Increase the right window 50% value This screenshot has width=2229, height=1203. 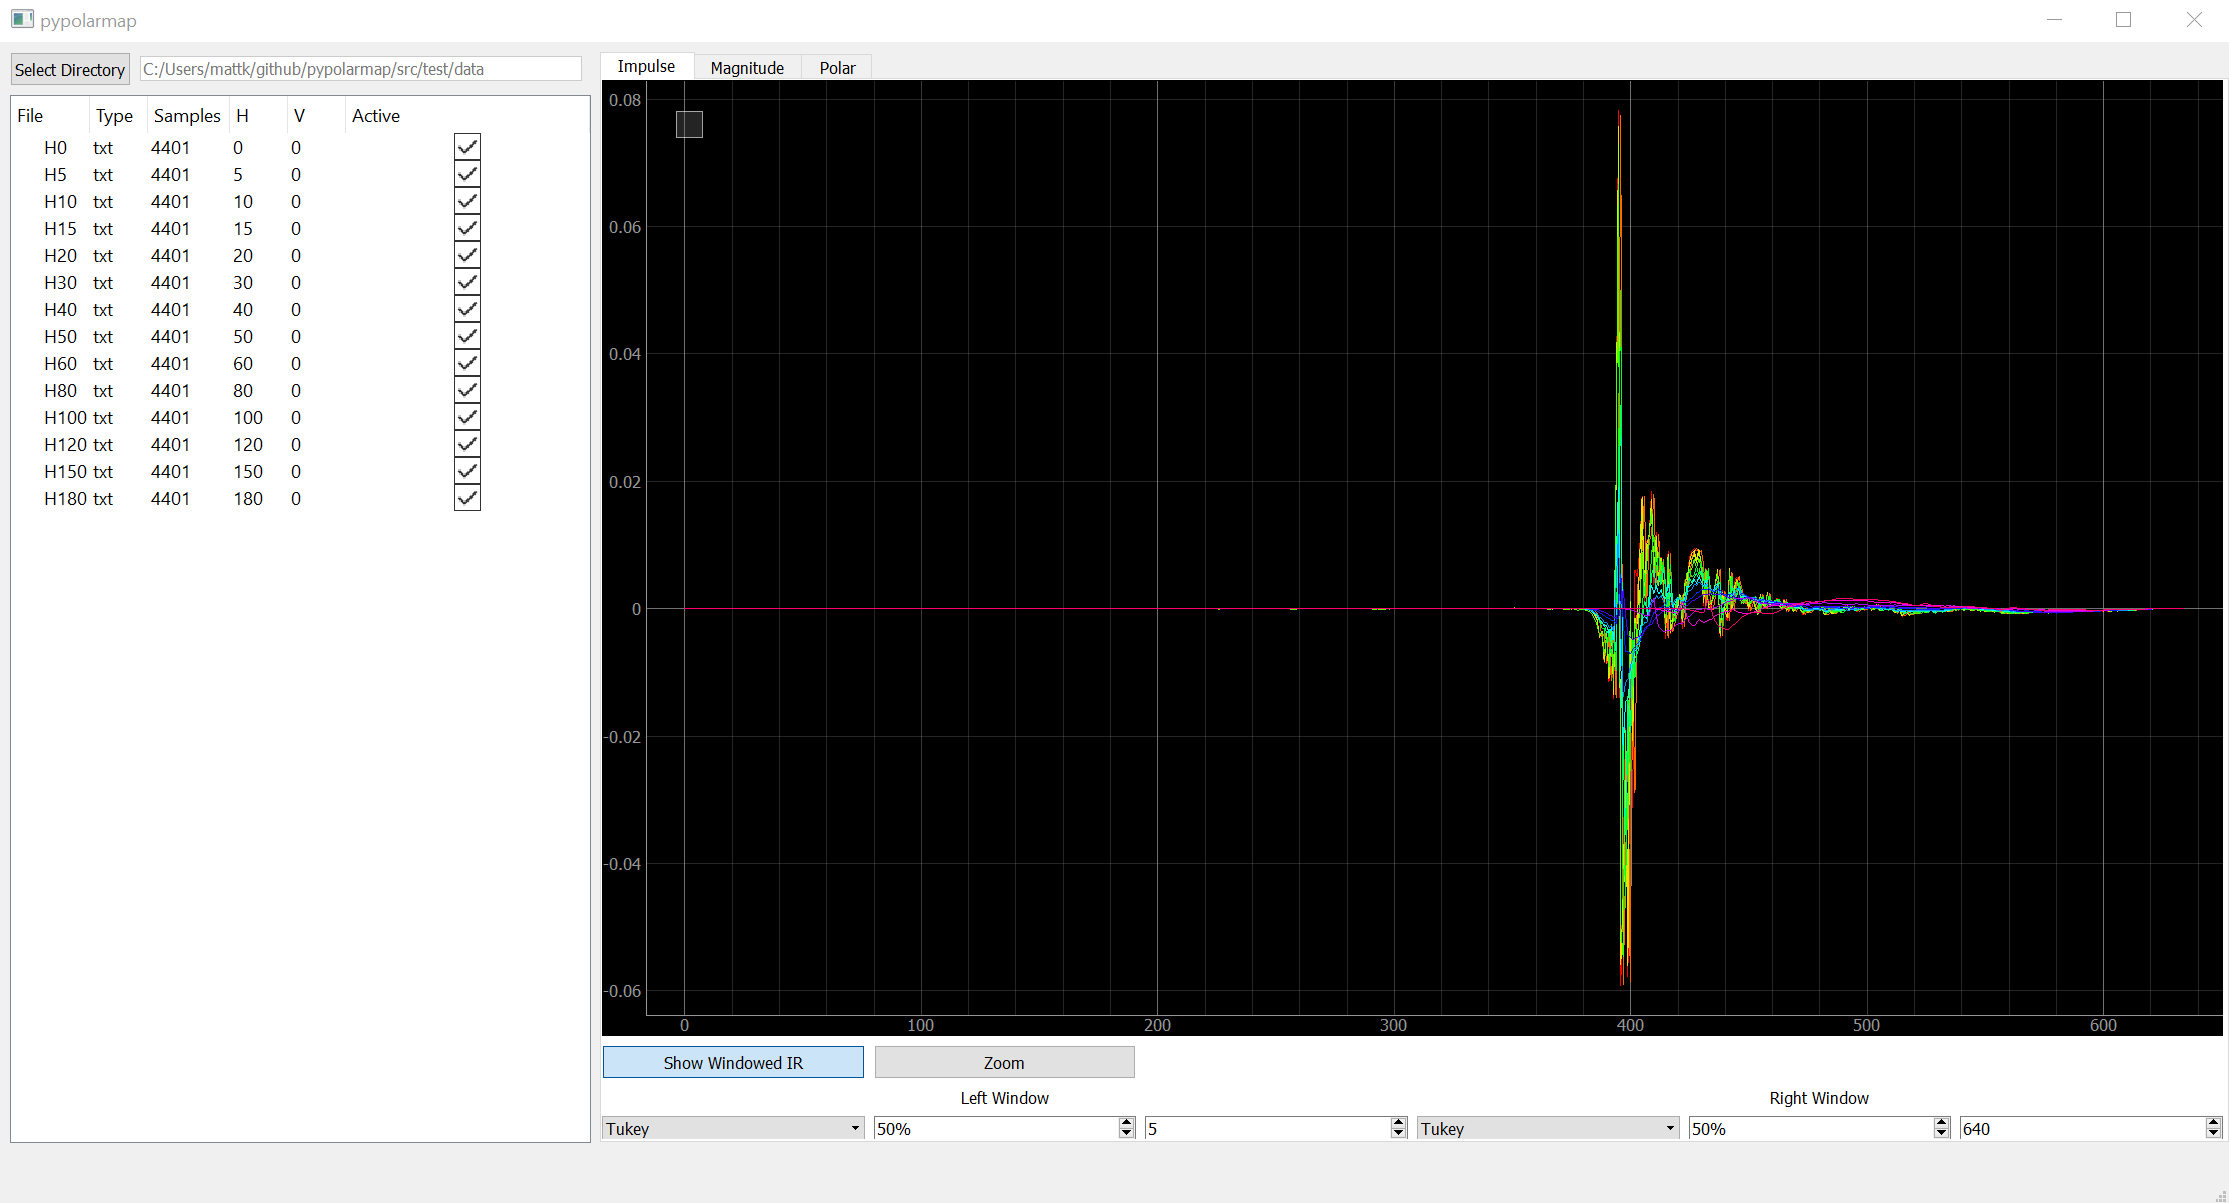(x=1942, y=1122)
